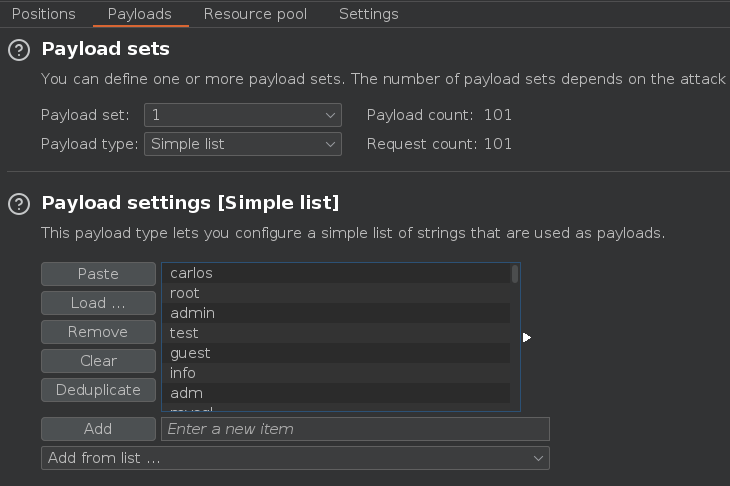Click the Paste button
Screen dimensions: 730x486
pyautogui.click(x=98, y=274)
